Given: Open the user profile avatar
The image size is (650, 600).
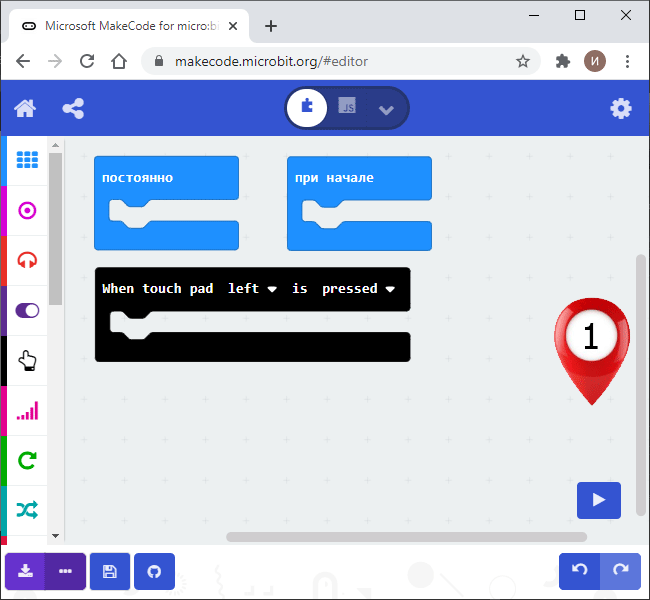Looking at the screenshot, I should click(595, 61).
